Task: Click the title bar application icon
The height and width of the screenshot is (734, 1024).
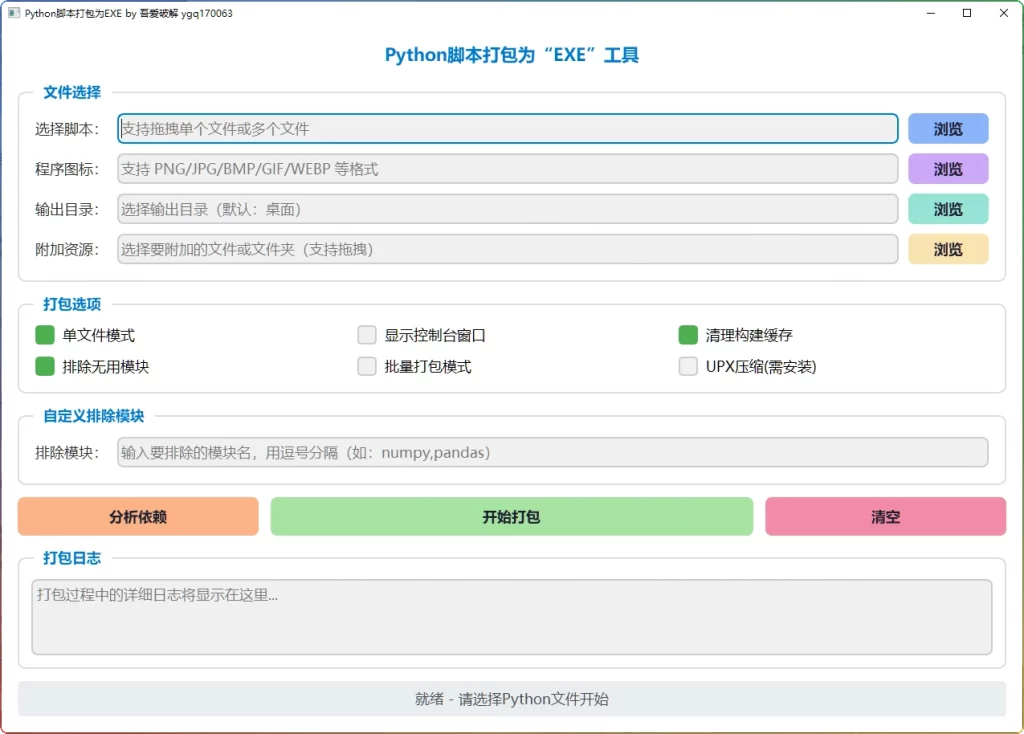Action: [15, 13]
